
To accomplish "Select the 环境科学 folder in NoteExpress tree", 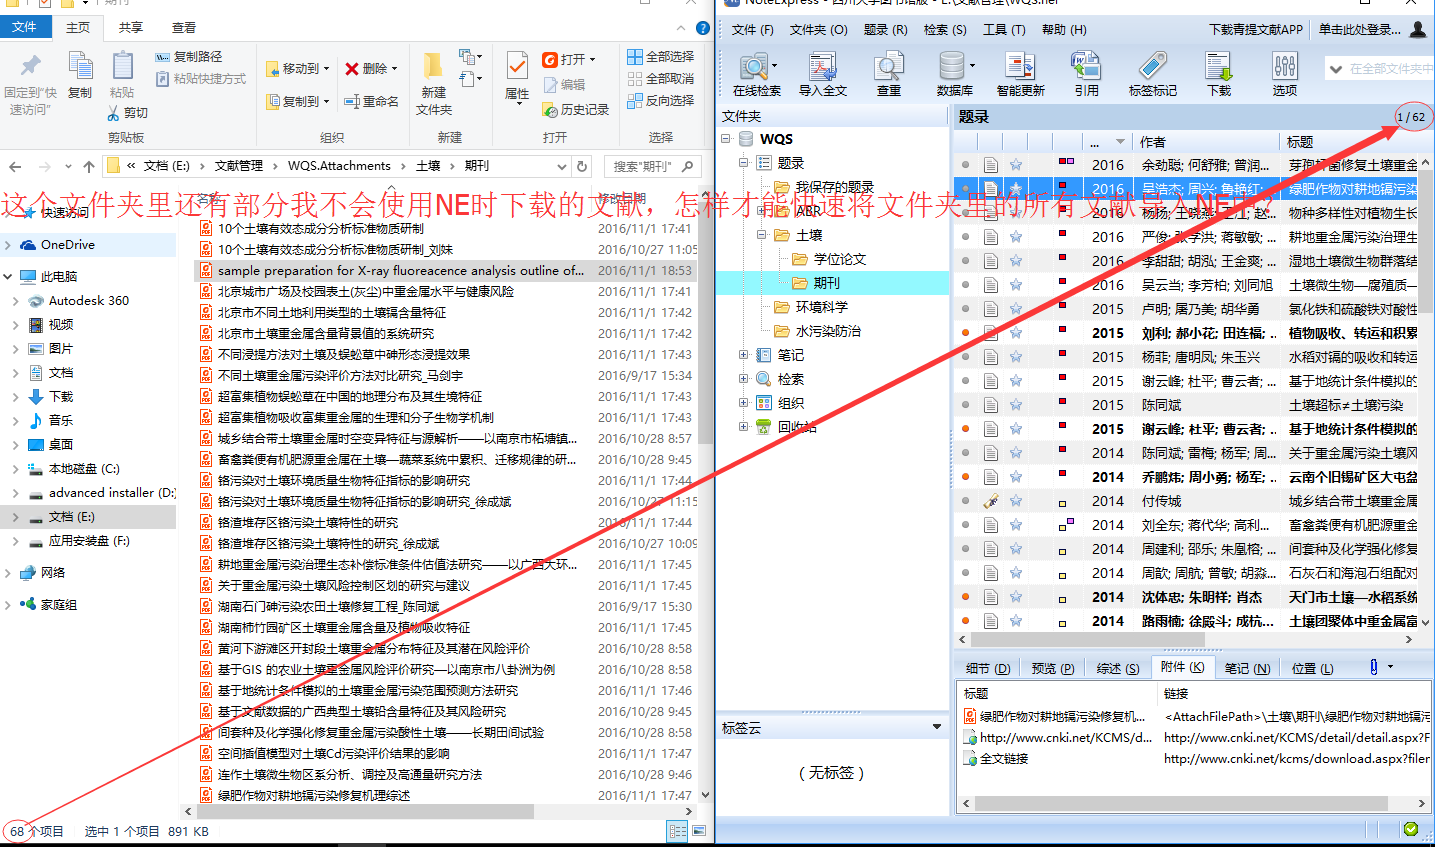I will [821, 307].
